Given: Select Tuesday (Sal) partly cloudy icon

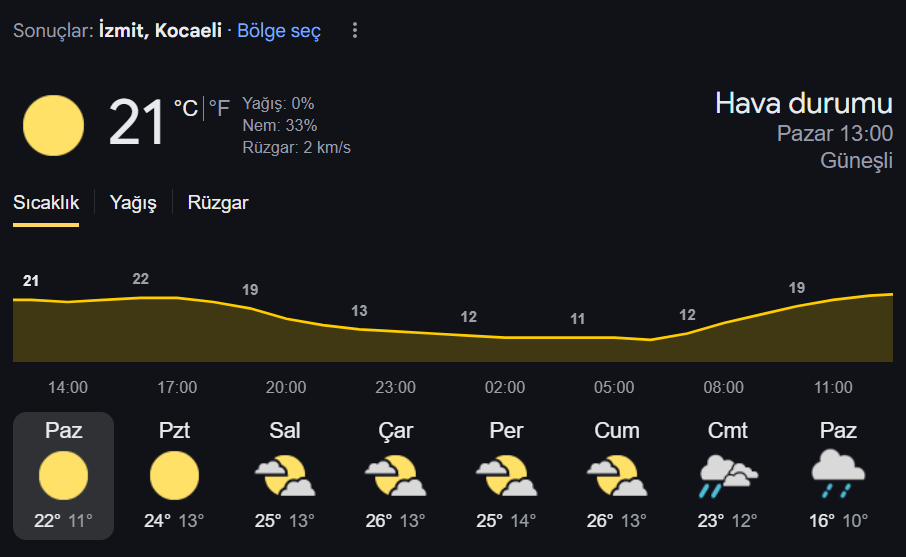Looking at the screenshot, I should point(285,476).
